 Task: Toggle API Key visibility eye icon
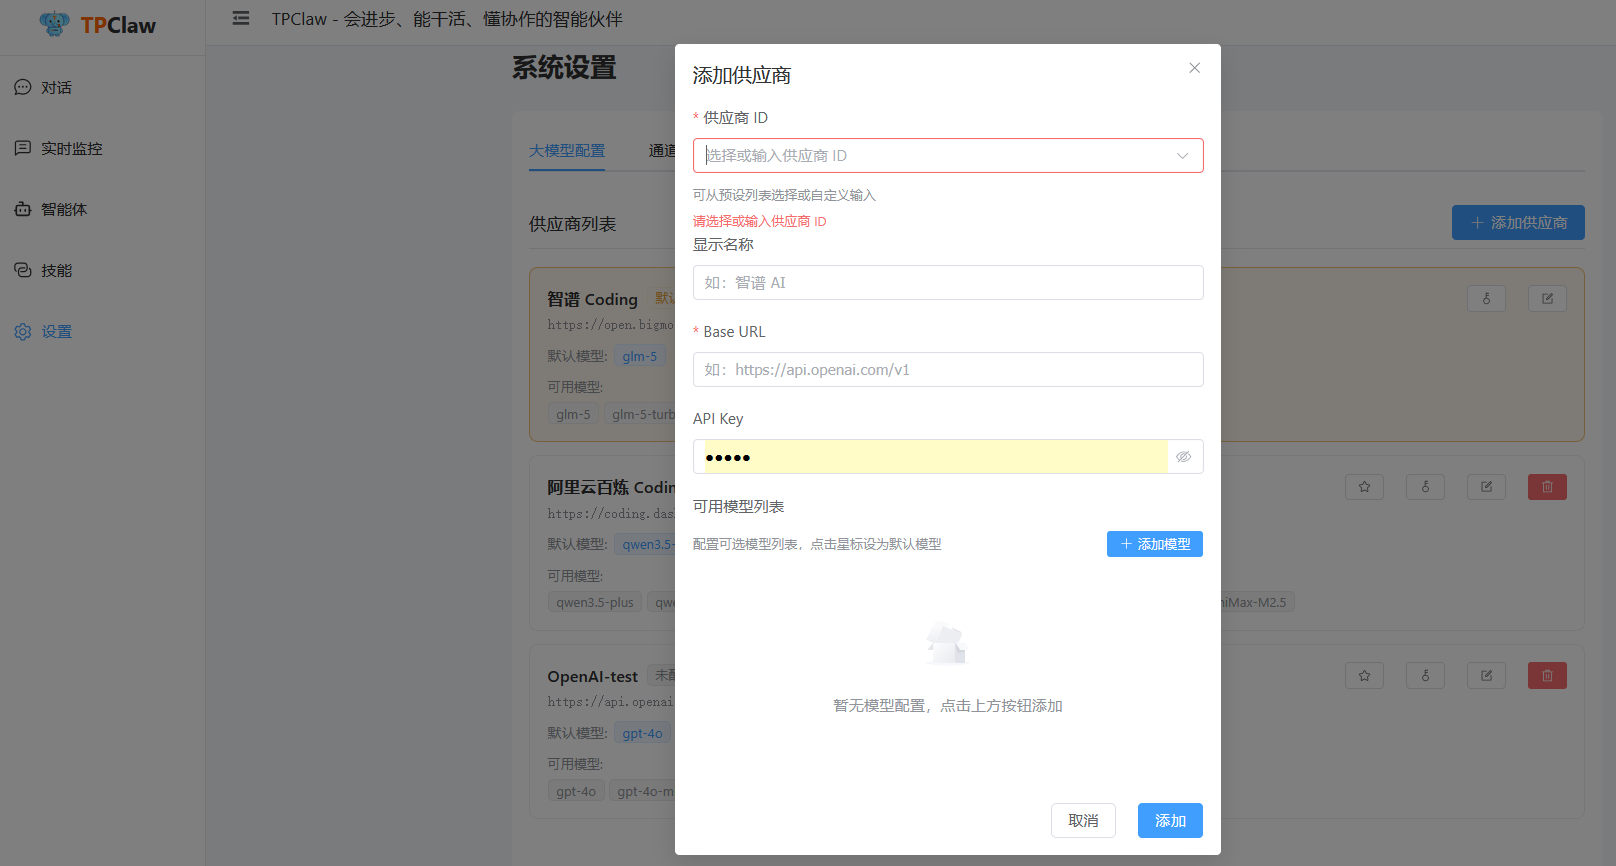1184,456
